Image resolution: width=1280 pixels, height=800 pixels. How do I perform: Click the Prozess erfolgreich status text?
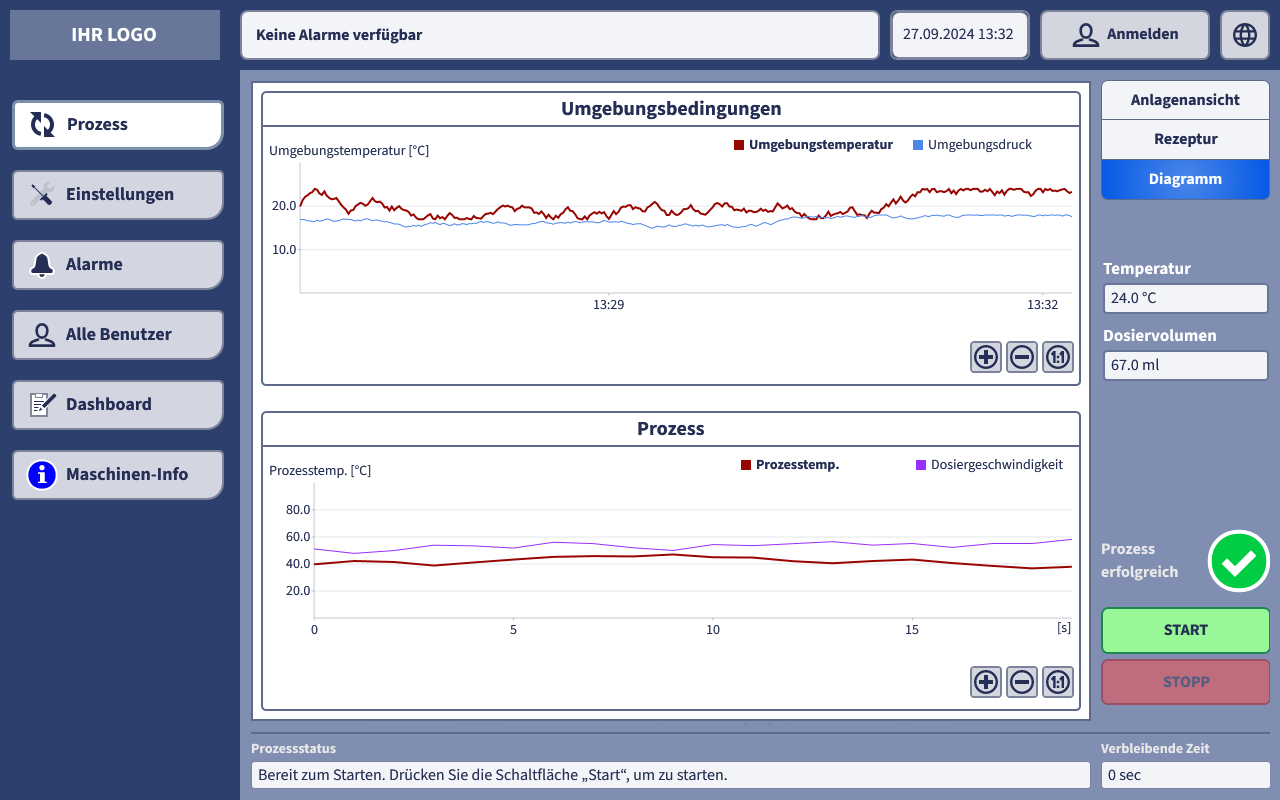pos(1140,561)
